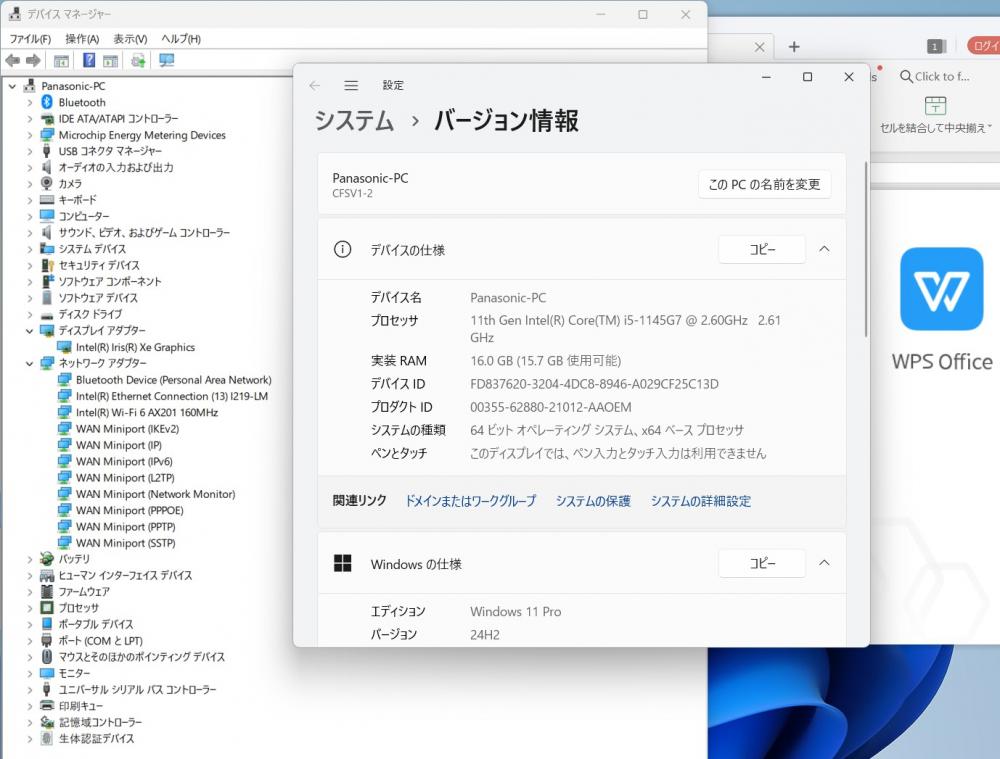Click the Forward arrow in Device Manager toolbar

click(x=33, y=61)
